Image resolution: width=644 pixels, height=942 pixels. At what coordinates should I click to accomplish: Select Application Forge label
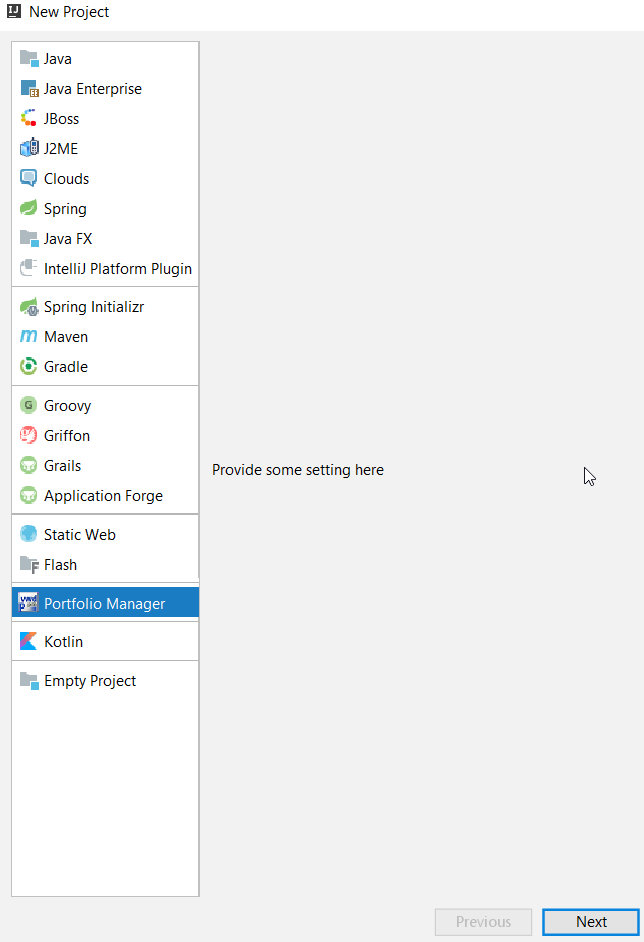(x=103, y=496)
